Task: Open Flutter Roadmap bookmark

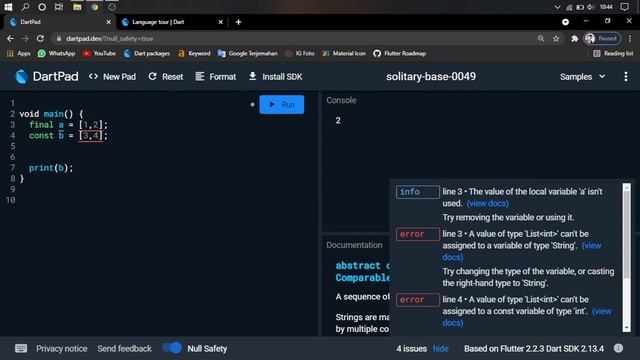Action: point(400,53)
